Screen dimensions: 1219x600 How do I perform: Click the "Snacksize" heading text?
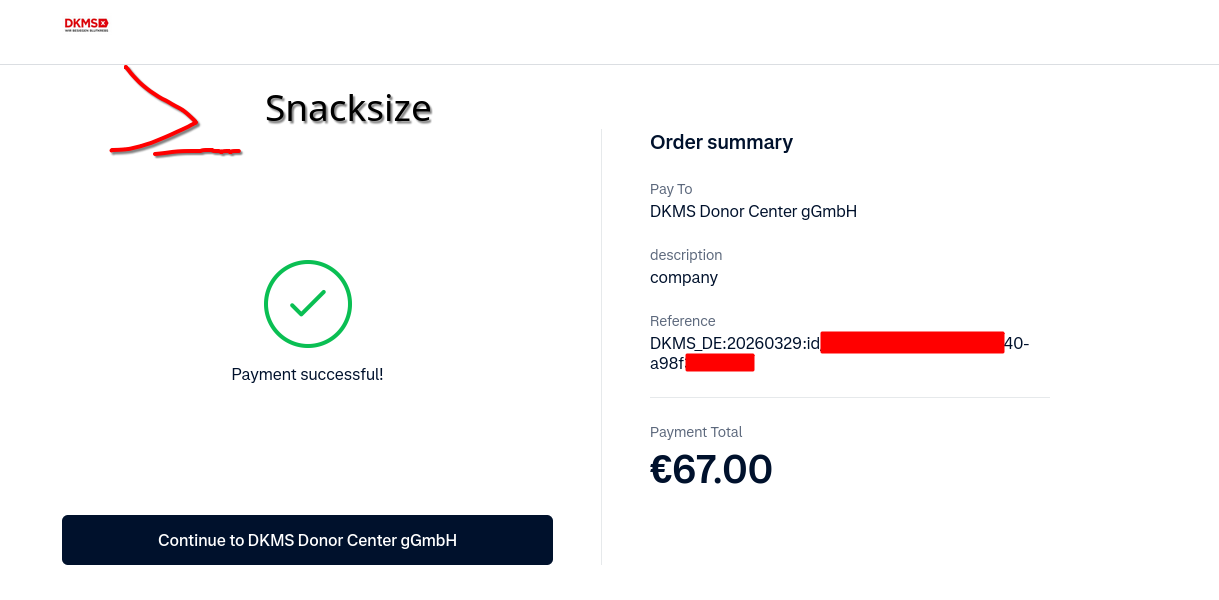click(348, 108)
